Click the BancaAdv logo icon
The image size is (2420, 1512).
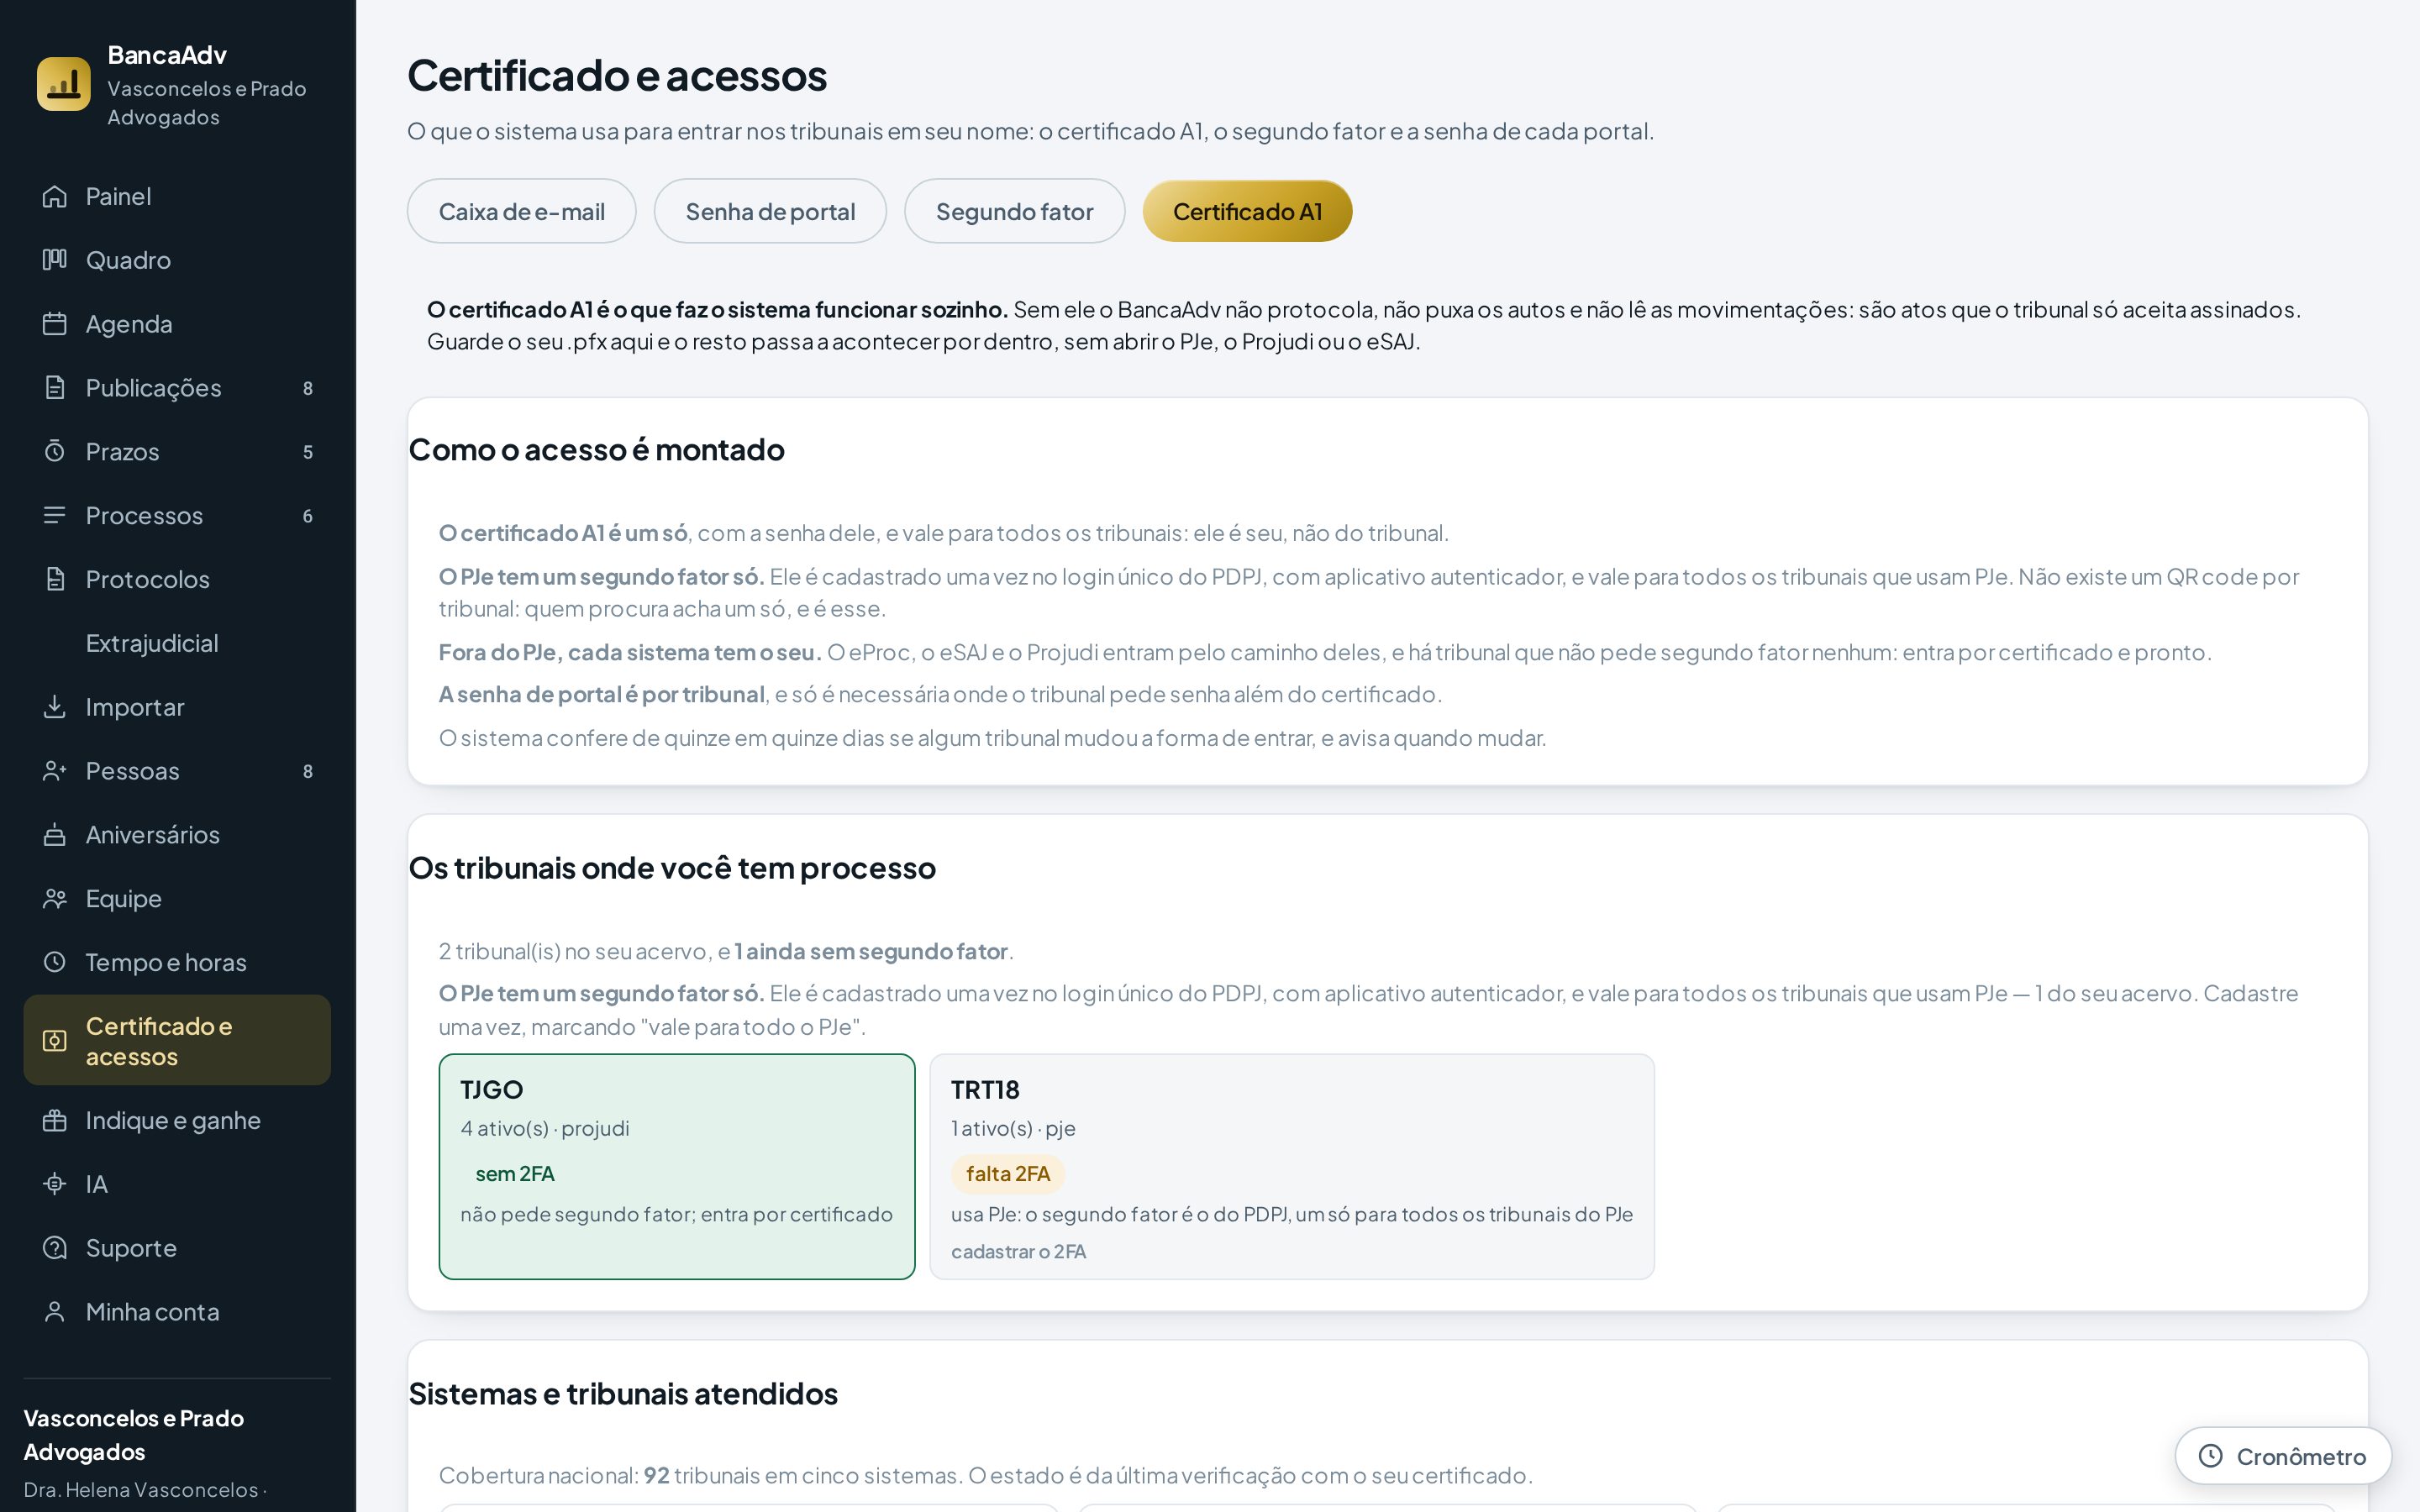64,84
